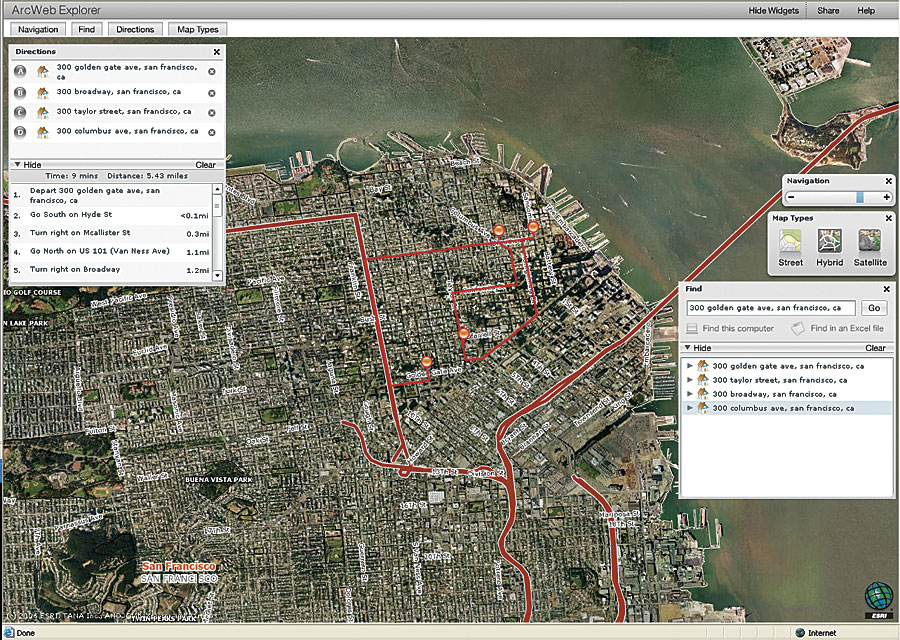The width and height of the screenshot is (900, 640).
Task: Select 300 taylor street result text
Action: point(779,380)
